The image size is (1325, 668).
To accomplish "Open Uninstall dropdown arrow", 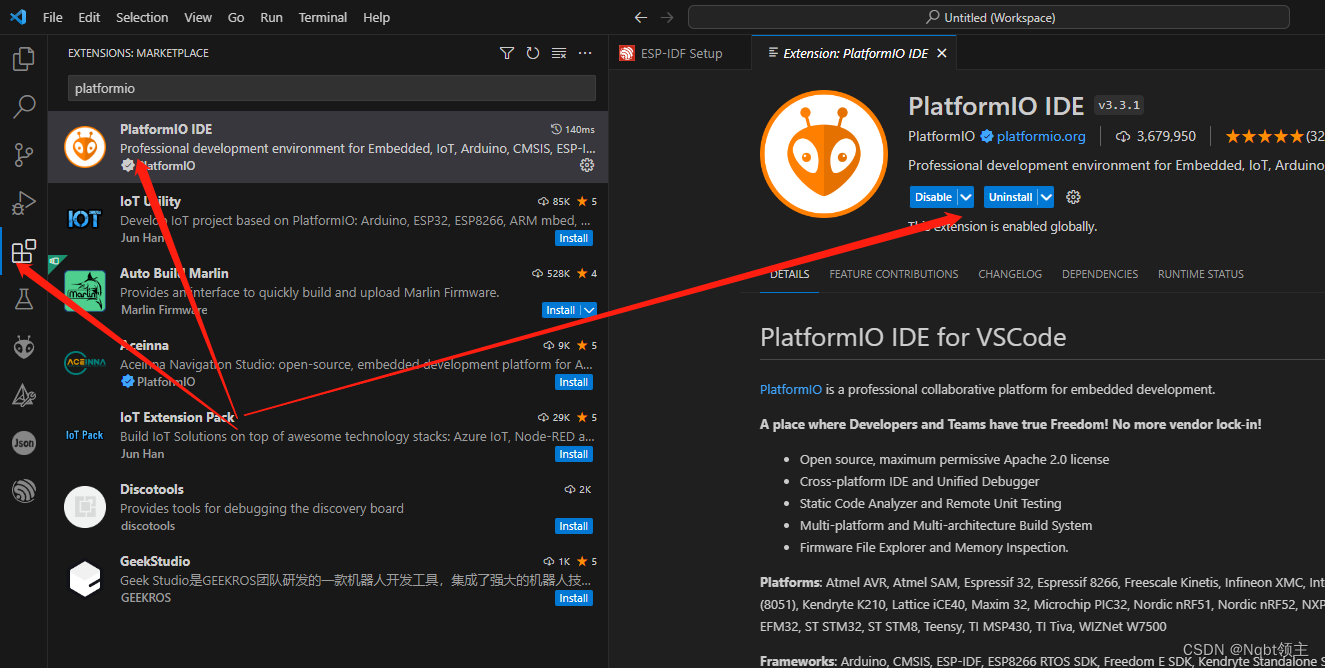I will click(x=1045, y=197).
